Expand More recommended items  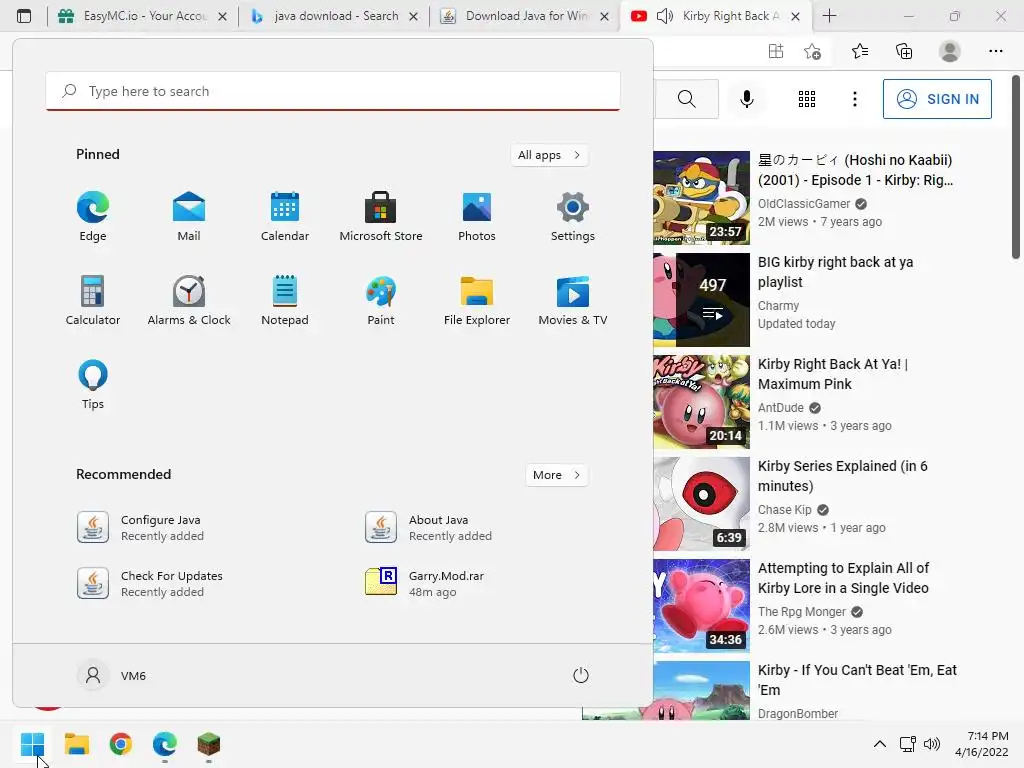pyautogui.click(x=556, y=475)
